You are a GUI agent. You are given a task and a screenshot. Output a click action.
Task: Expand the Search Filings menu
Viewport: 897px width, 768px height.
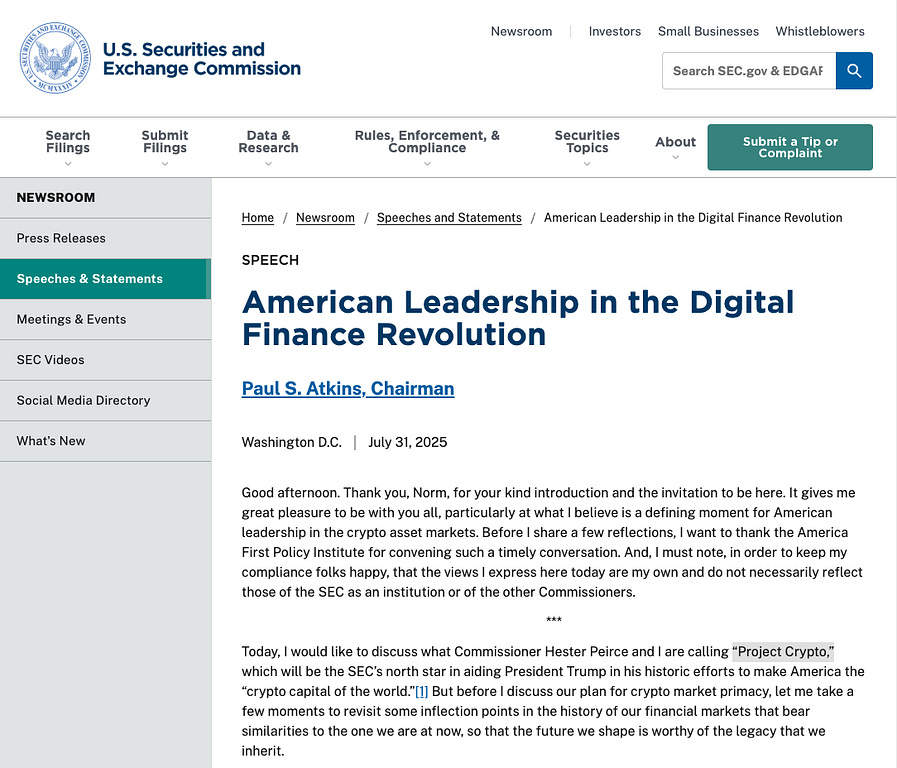point(68,147)
